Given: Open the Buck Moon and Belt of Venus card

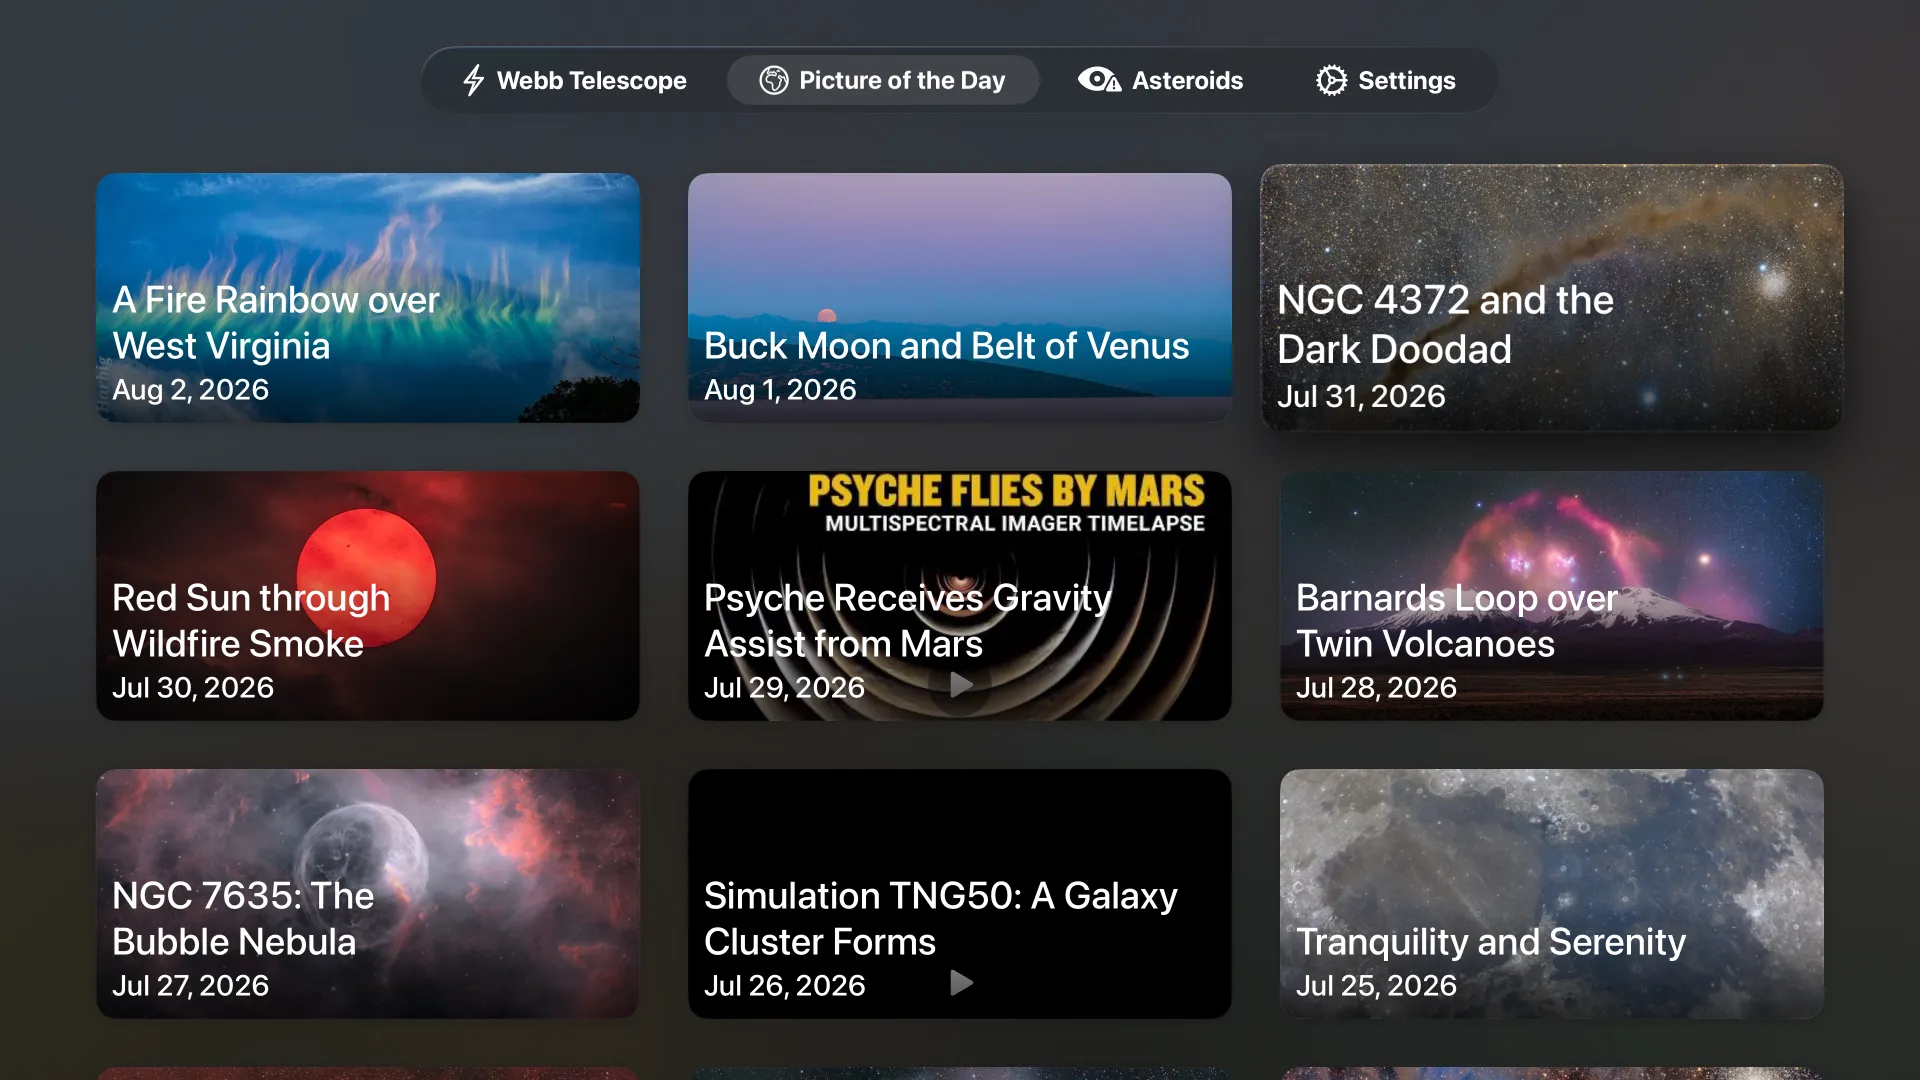Looking at the screenshot, I should click(x=960, y=298).
